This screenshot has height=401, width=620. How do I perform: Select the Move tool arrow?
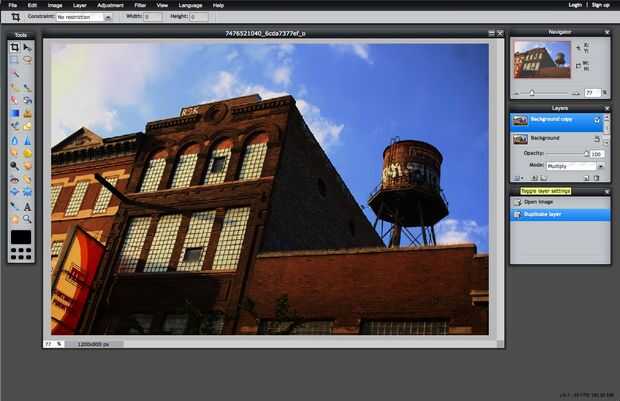pos(27,47)
